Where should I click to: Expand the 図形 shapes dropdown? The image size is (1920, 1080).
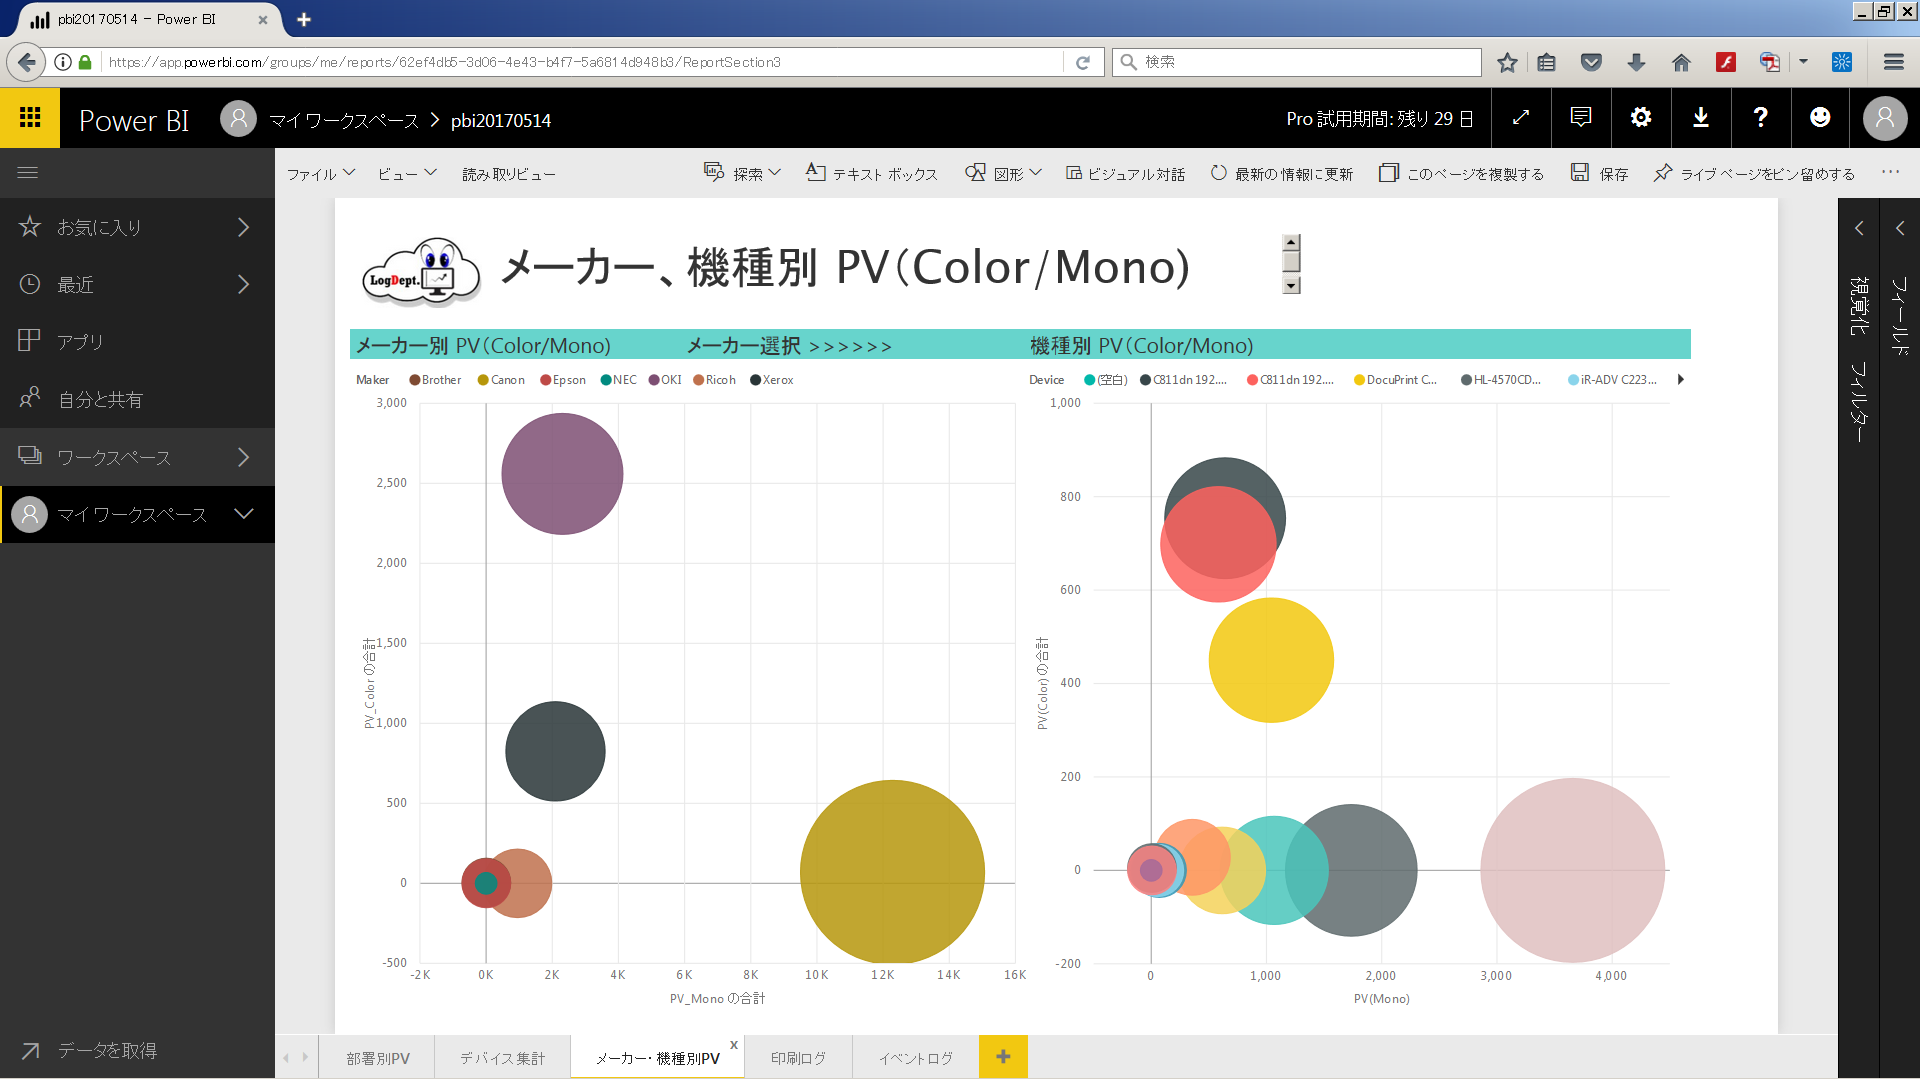pos(1003,173)
